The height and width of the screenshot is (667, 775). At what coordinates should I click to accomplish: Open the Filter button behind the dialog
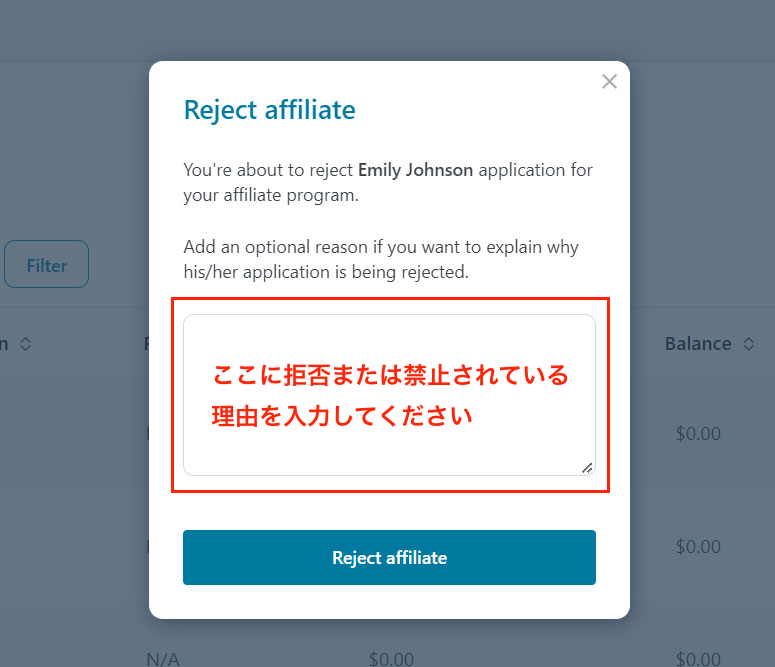[46, 265]
